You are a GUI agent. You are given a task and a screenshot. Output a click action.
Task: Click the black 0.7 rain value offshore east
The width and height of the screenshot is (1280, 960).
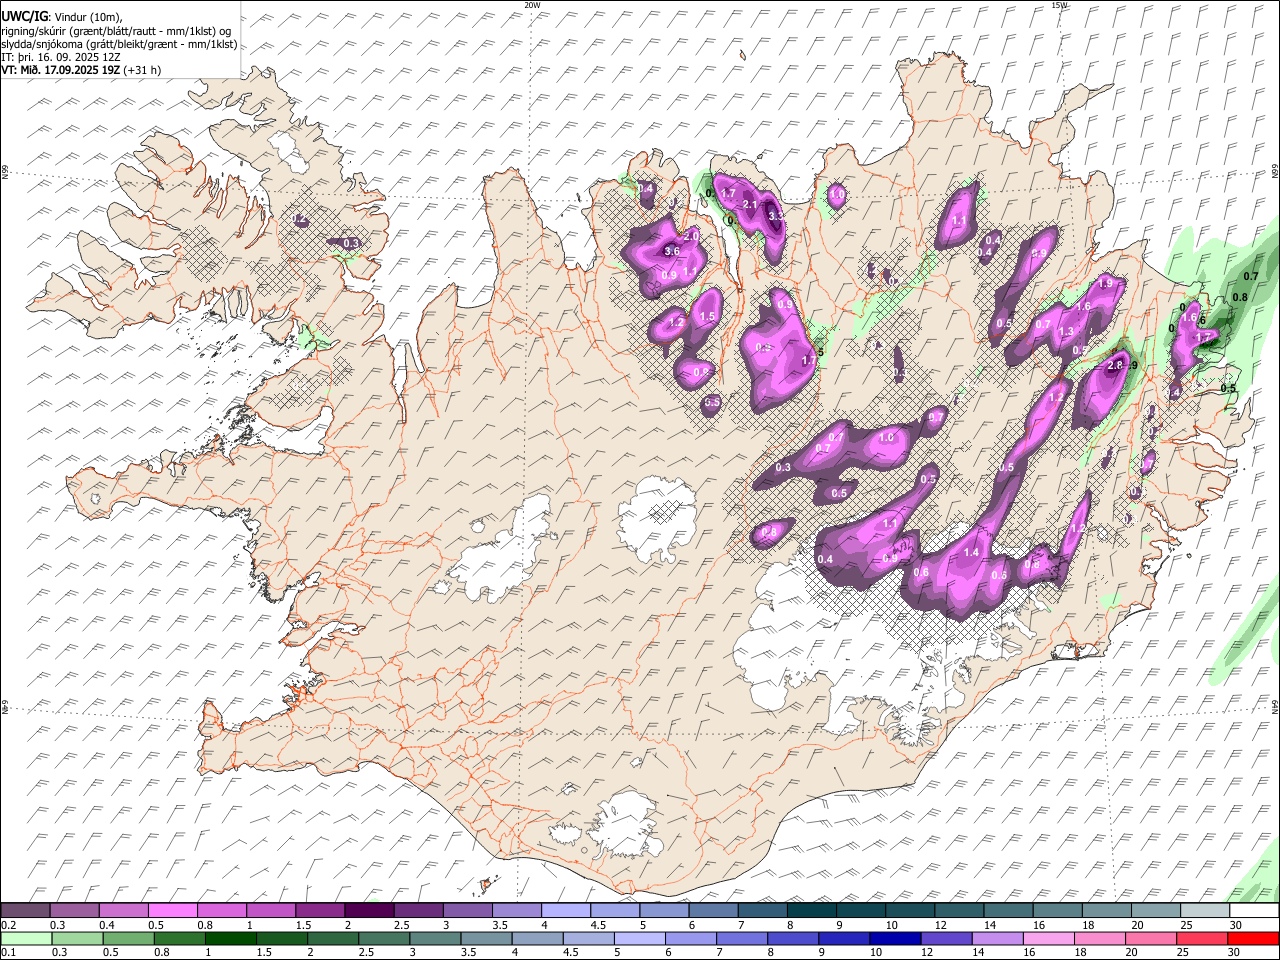click(x=1250, y=276)
